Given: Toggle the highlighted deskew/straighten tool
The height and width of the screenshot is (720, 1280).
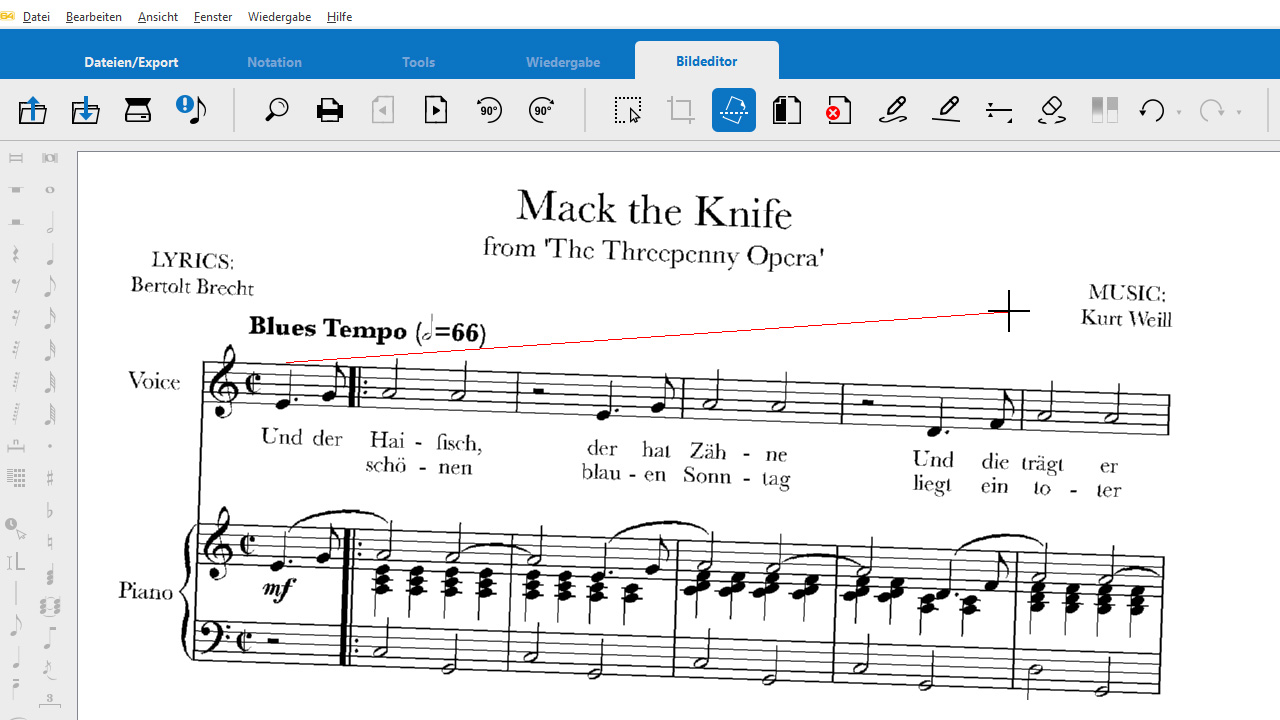Looking at the screenshot, I should [x=734, y=110].
